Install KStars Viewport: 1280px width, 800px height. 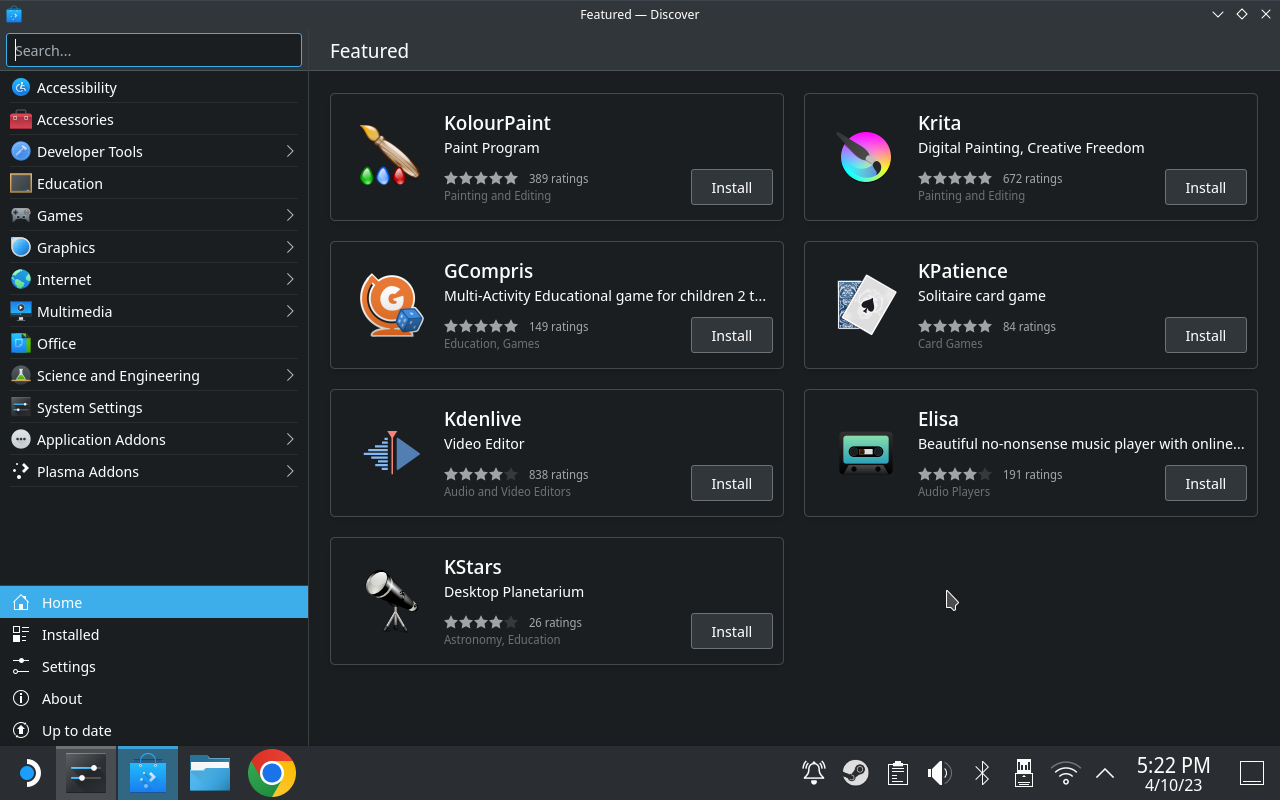(x=732, y=631)
